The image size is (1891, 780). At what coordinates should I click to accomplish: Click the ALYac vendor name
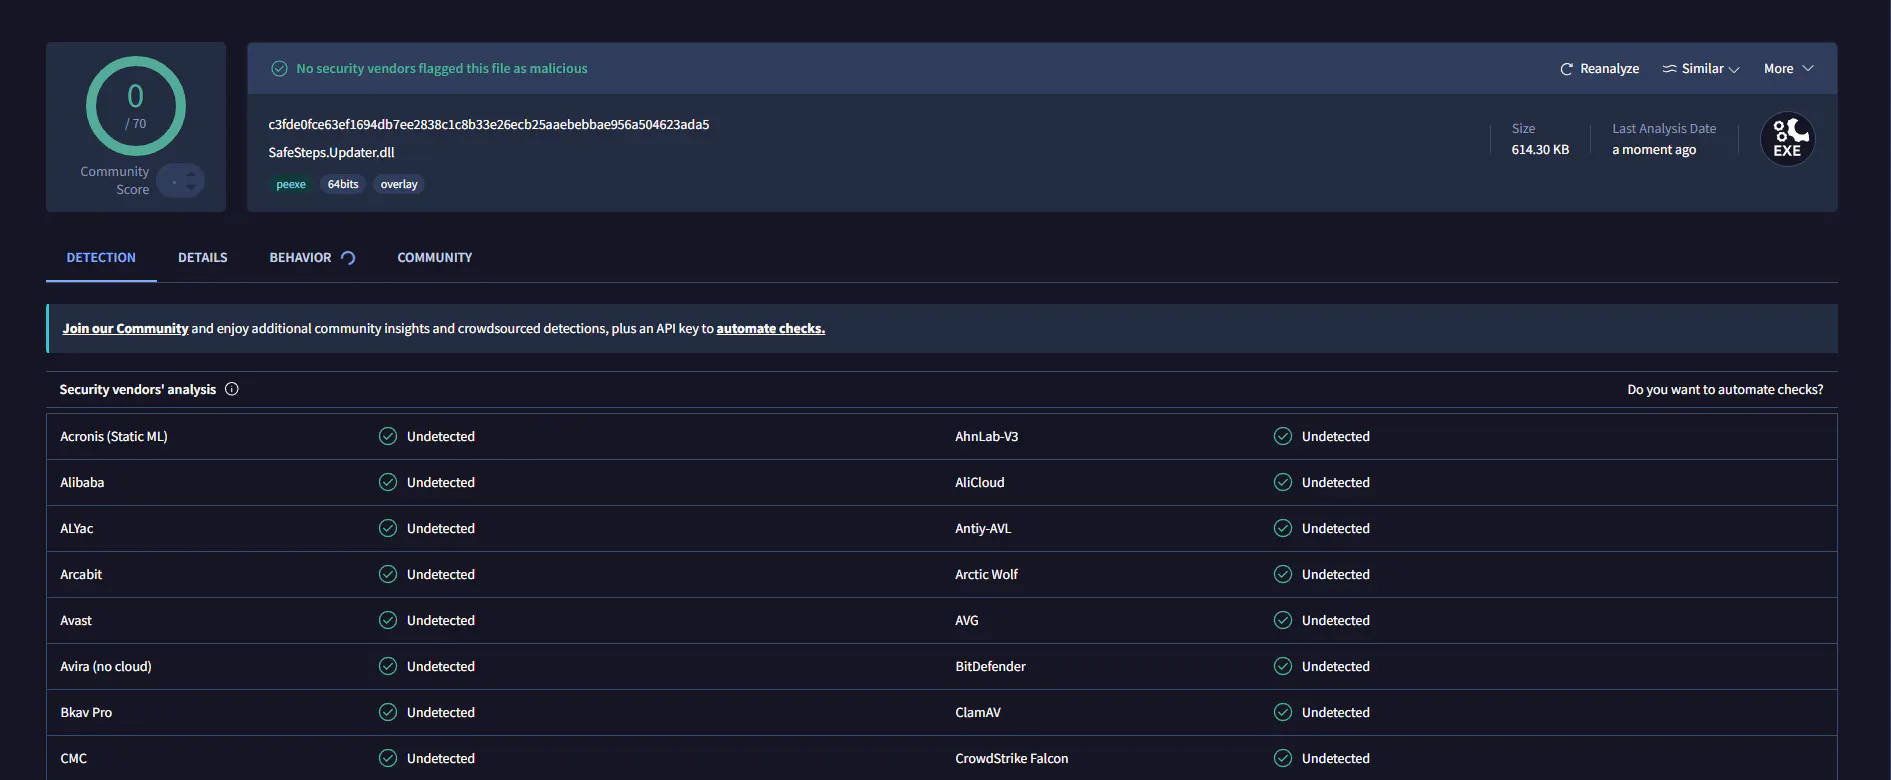(x=77, y=529)
